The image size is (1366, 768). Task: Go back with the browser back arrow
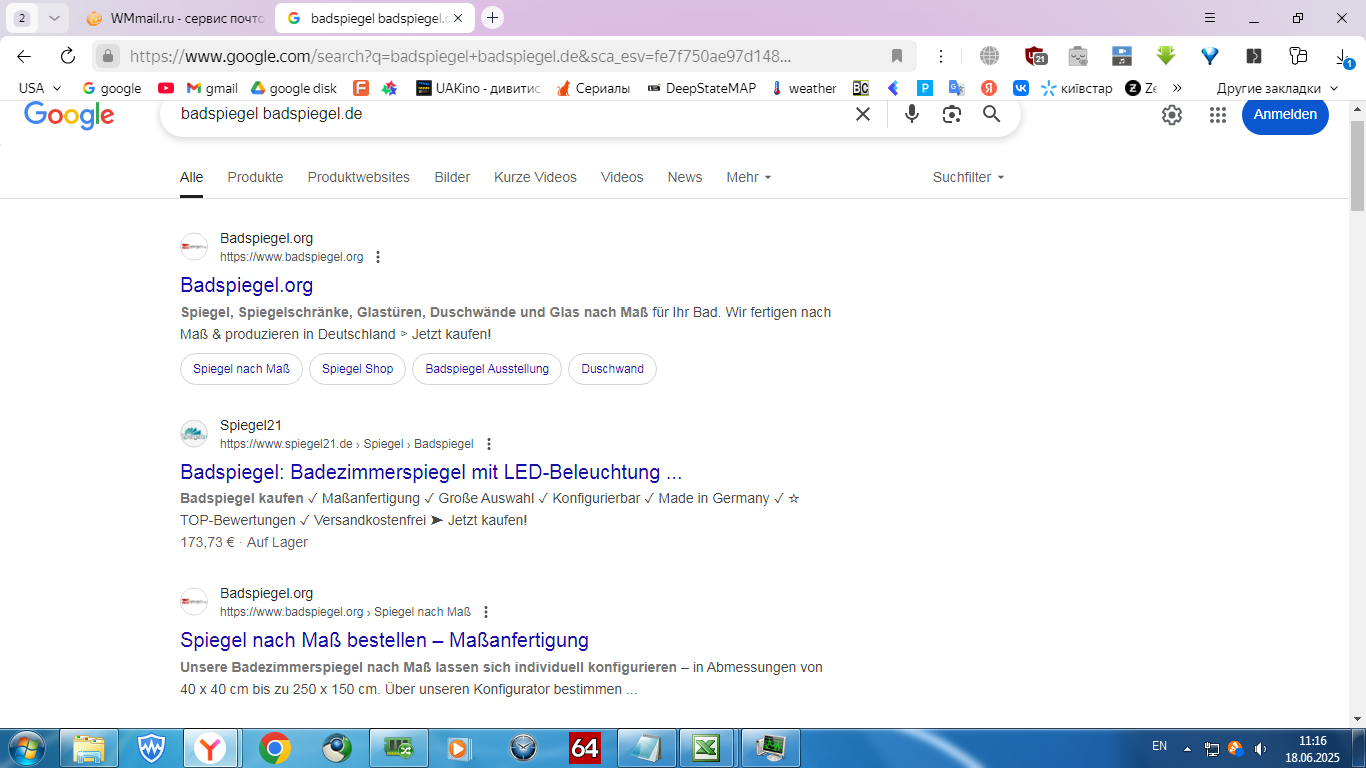point(24,56)
